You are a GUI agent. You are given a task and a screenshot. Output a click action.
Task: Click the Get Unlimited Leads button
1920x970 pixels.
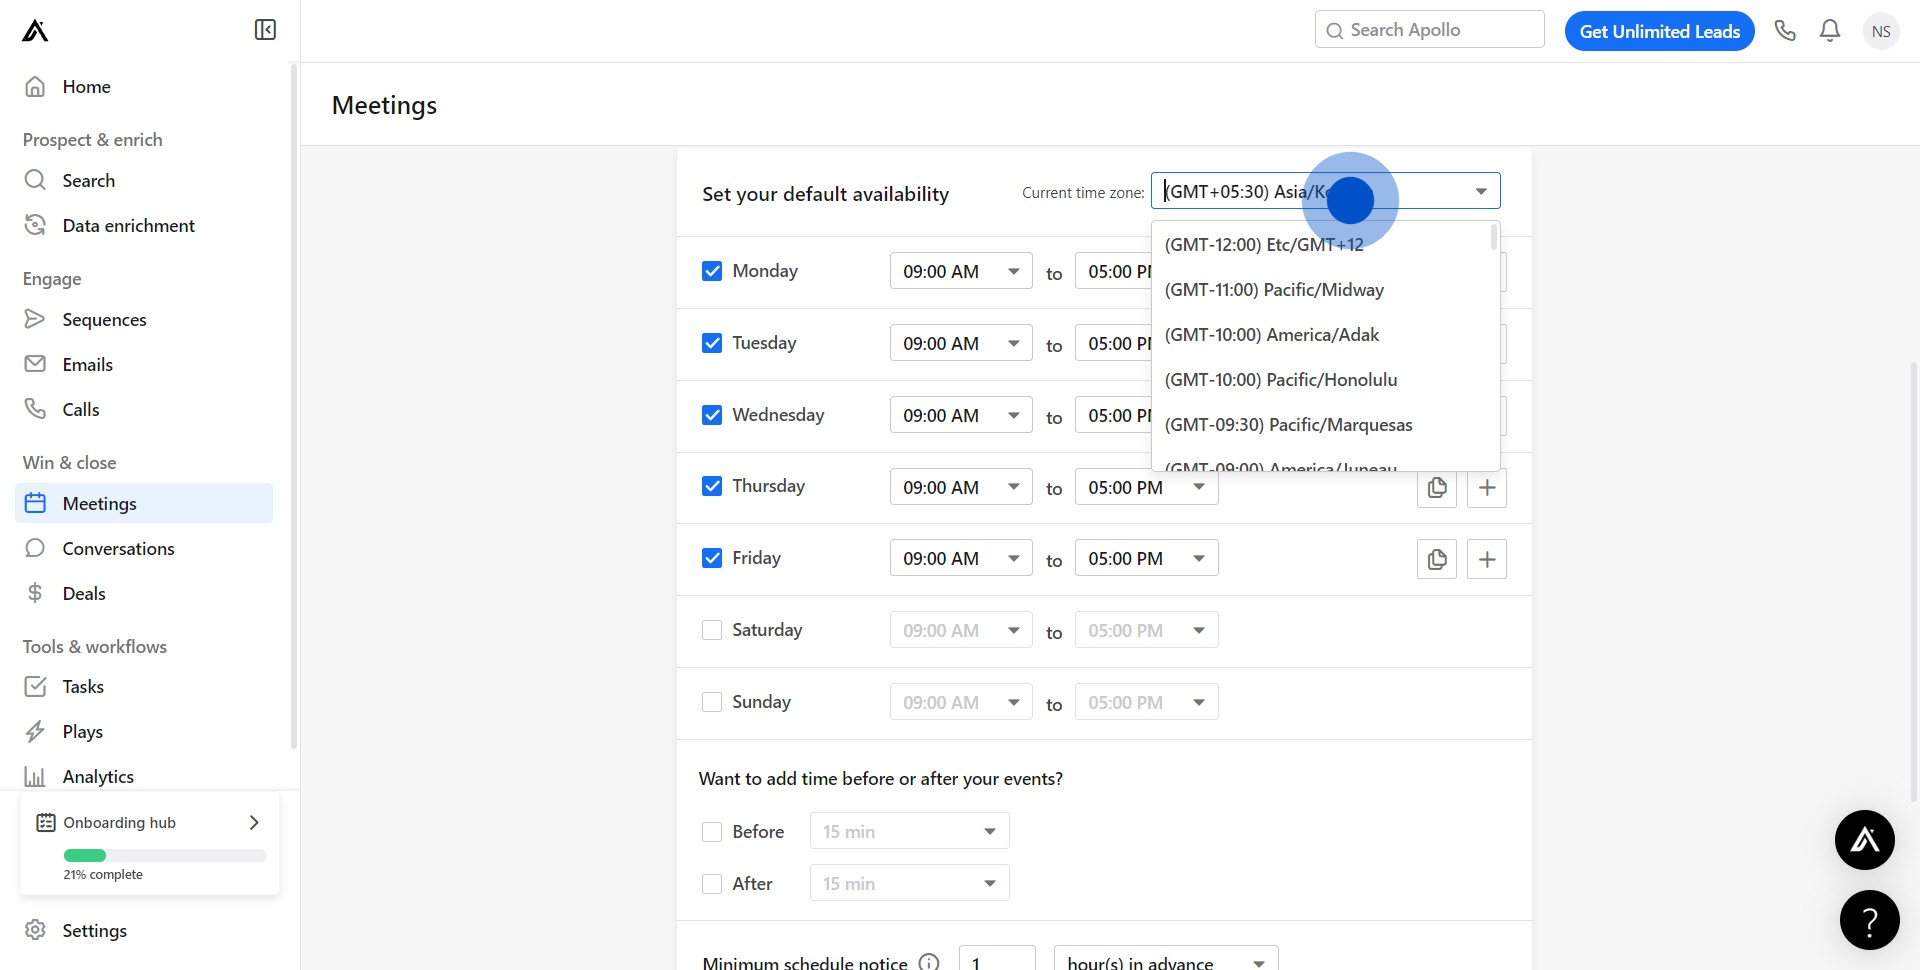point(1659,31)
